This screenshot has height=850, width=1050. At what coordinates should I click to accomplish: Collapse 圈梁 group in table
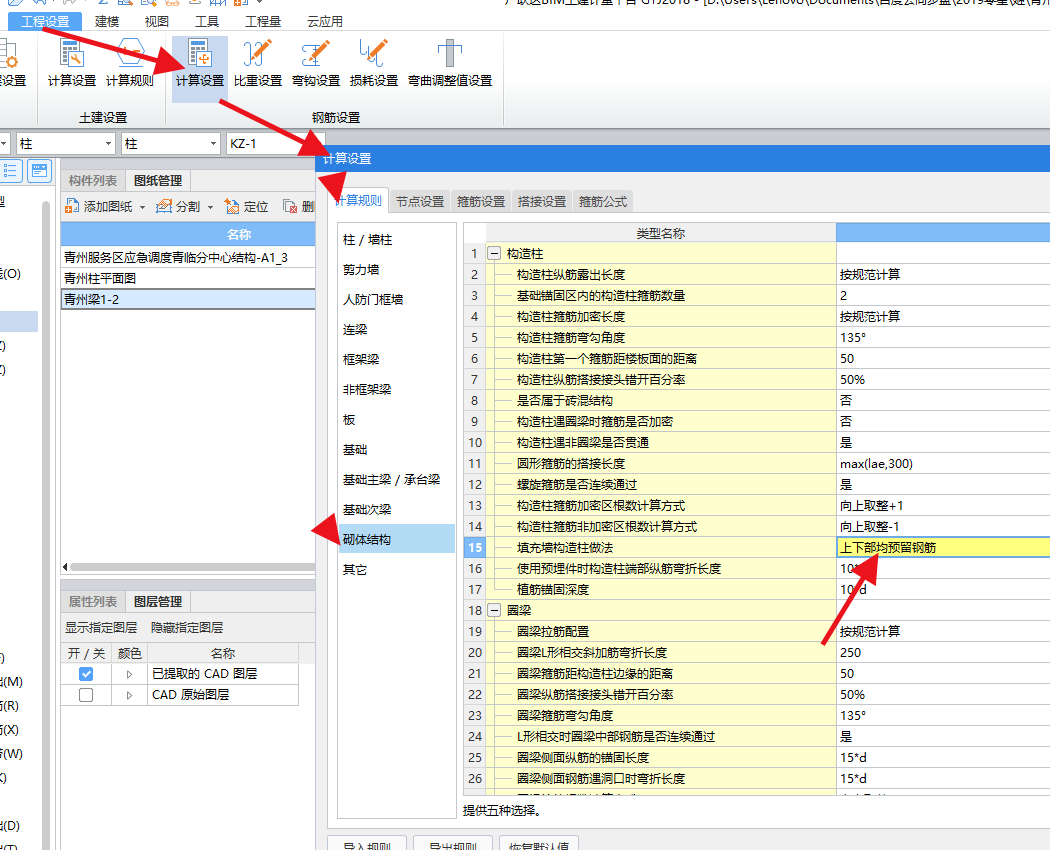point(494,610)
